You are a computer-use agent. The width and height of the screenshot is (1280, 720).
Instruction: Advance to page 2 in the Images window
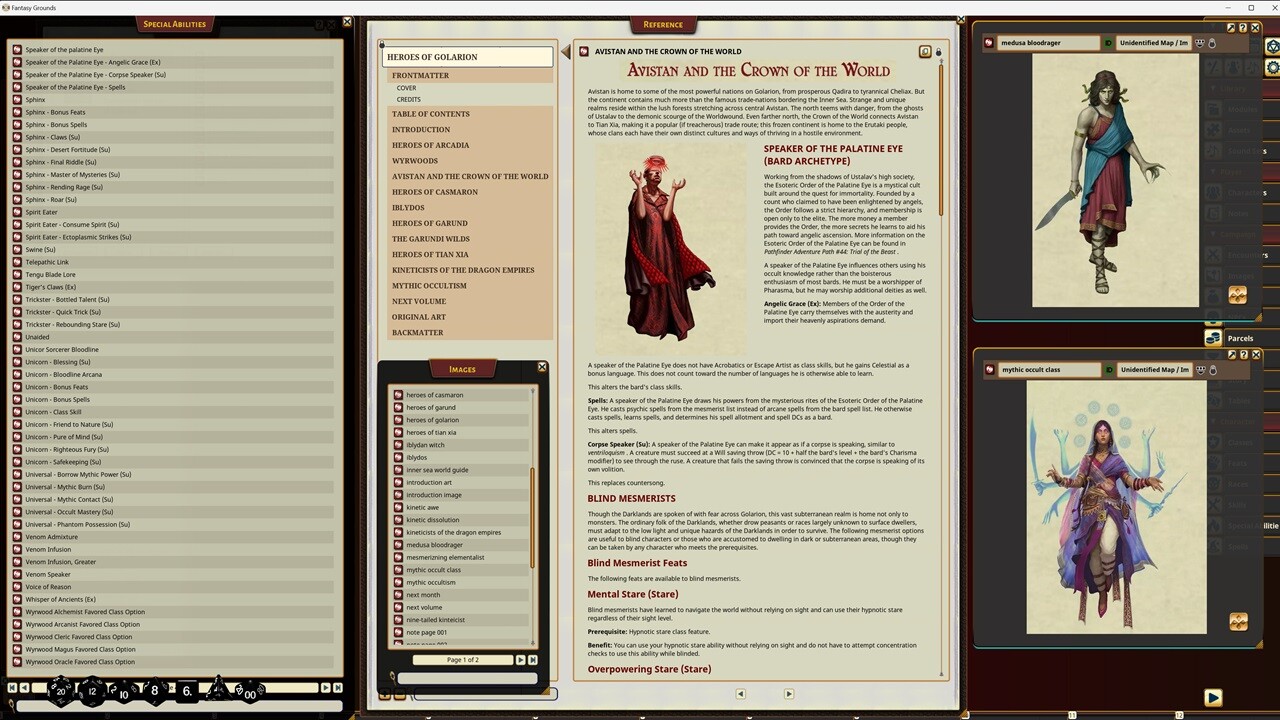521,659
